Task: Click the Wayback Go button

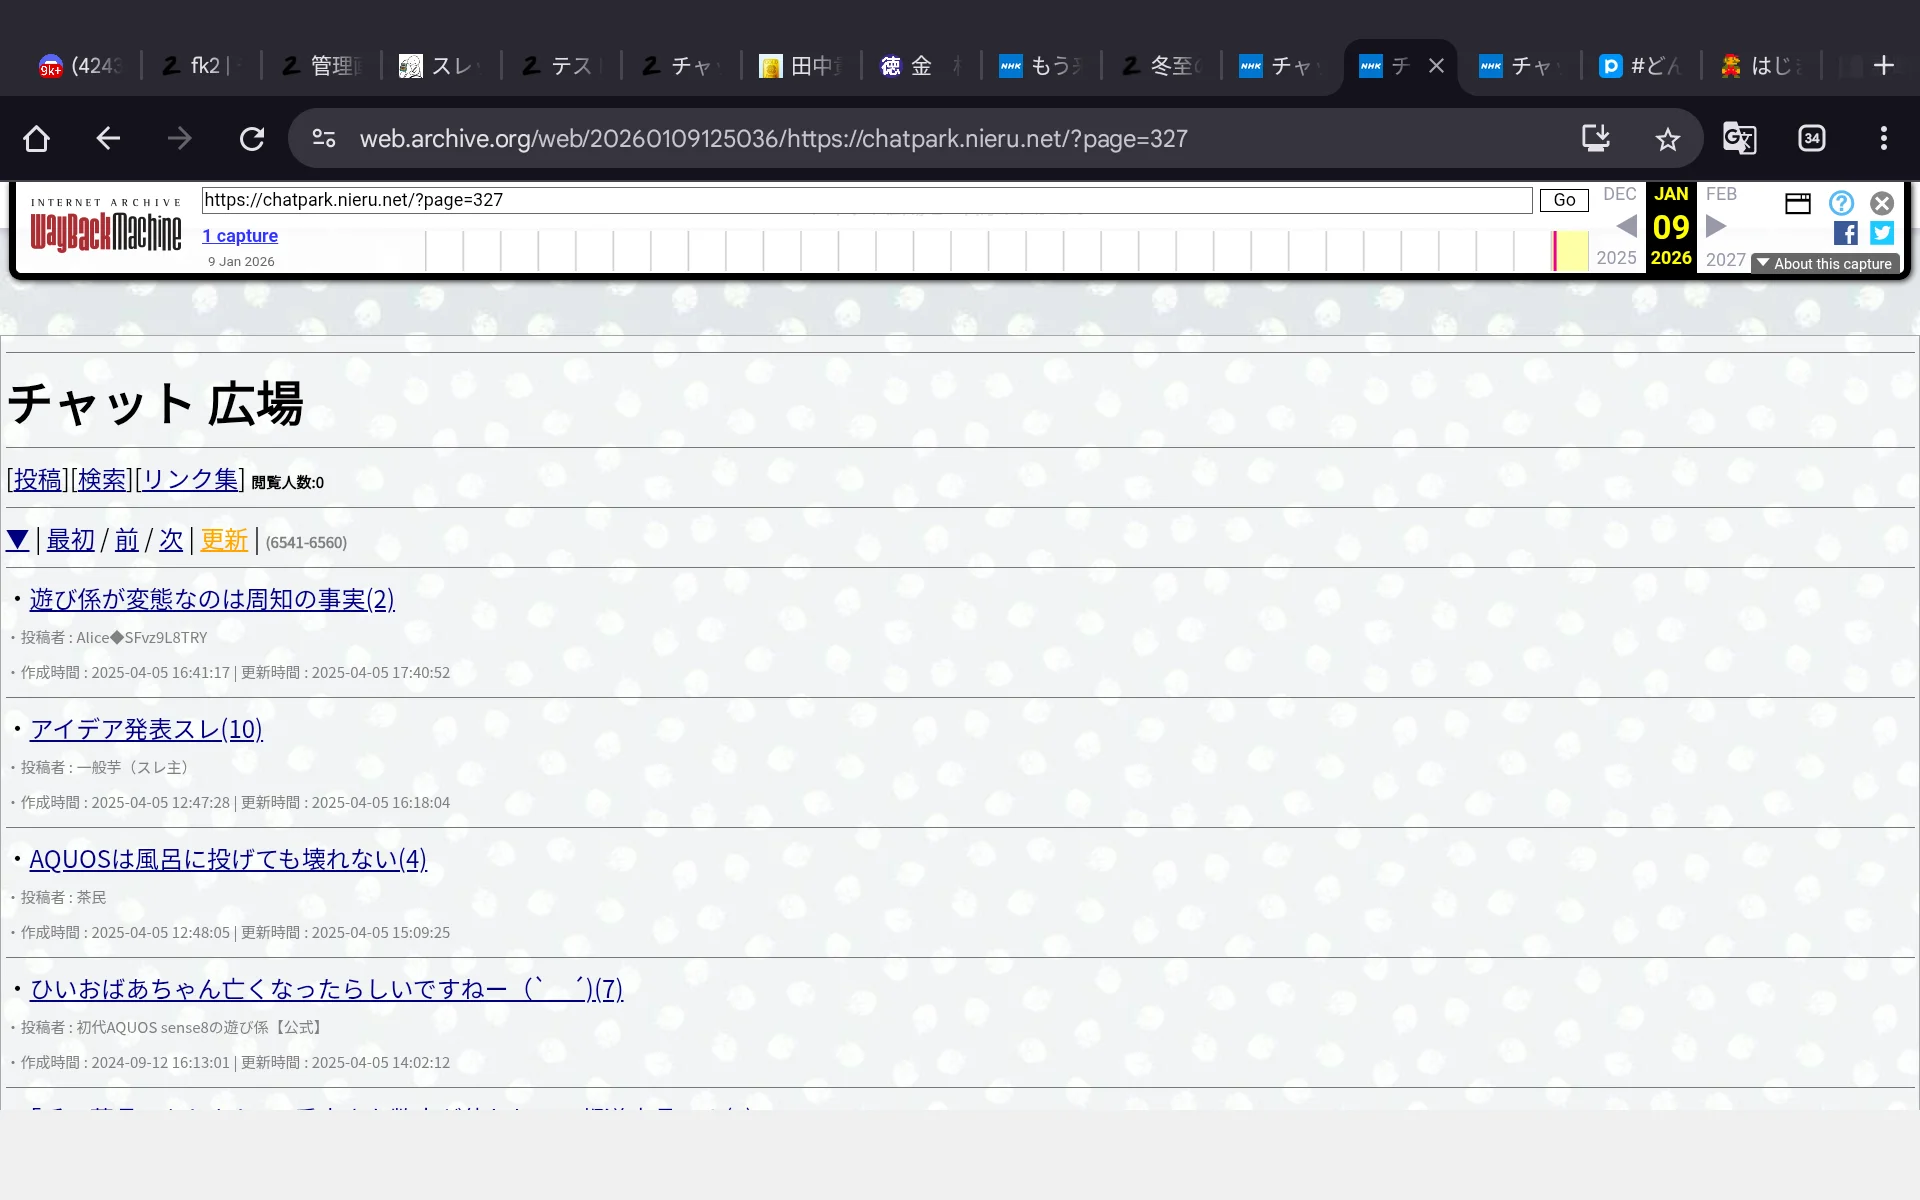Action: (1564, 200)
